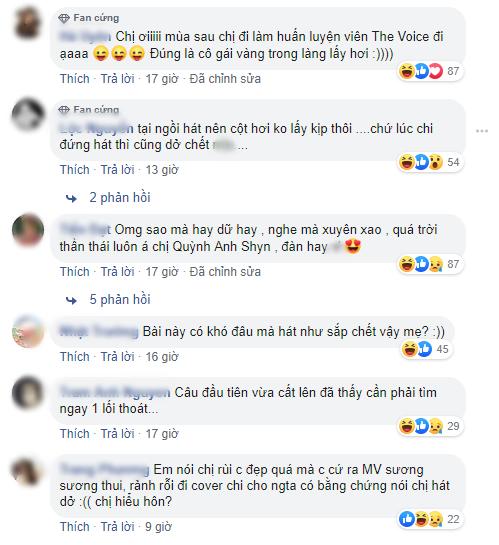This screenshot has height=545, width=499.
Task: Like the comment posted 9 giờ ago
Action: 75,527
